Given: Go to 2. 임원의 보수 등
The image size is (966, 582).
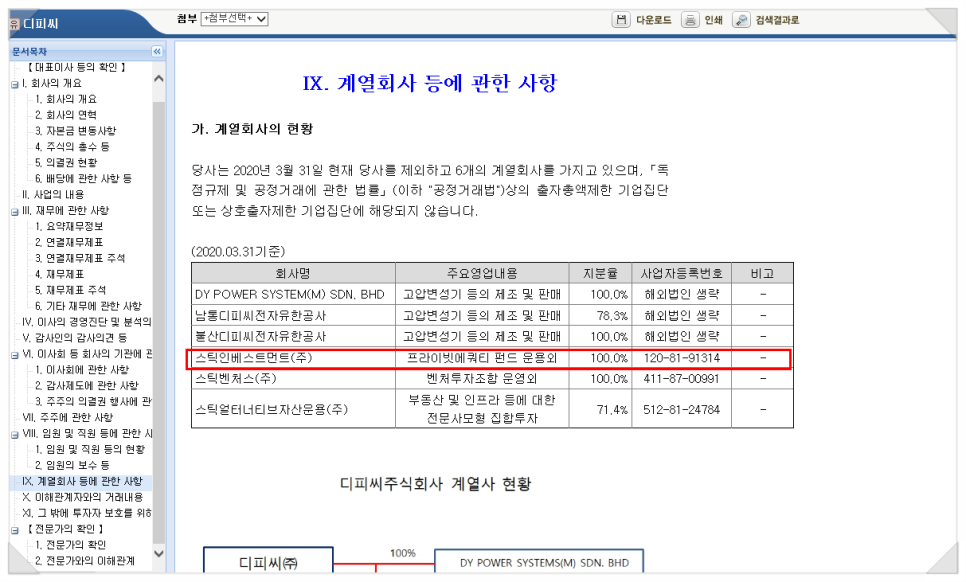Looking at the screenshot, I should [x=73, y=466].
